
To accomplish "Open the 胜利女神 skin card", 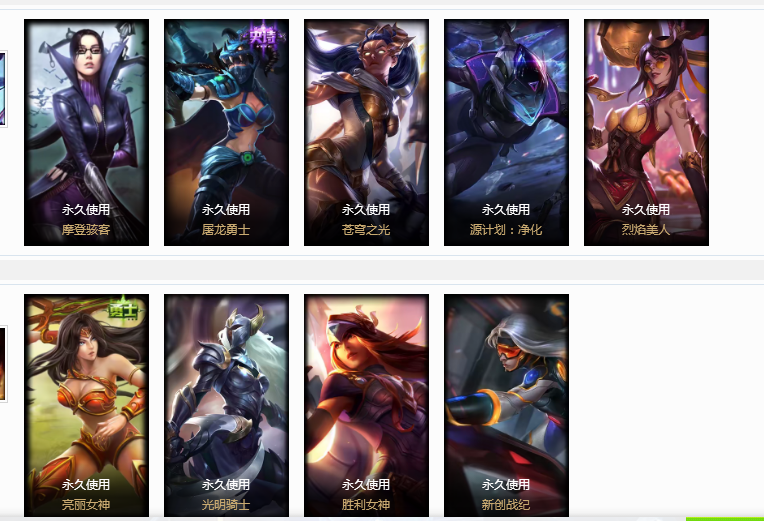I will pyautogui.click(x=366, y=405).
